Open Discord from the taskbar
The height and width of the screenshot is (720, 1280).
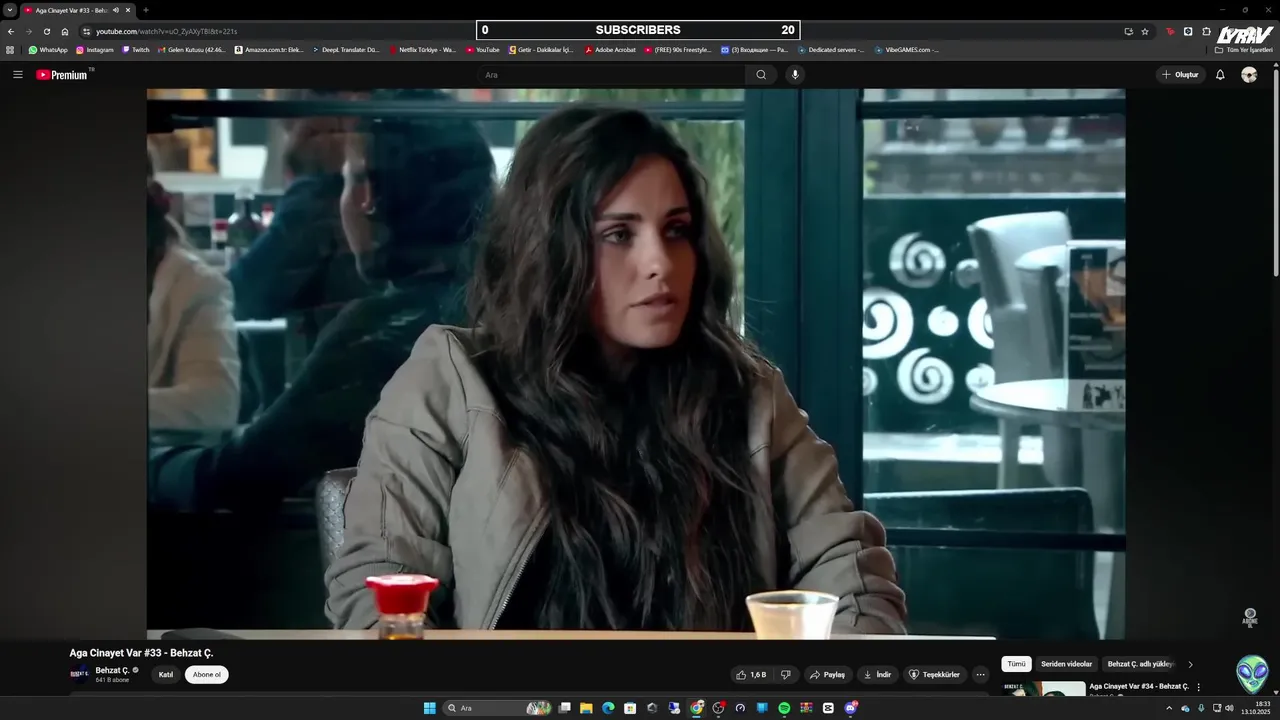[850, 708]
